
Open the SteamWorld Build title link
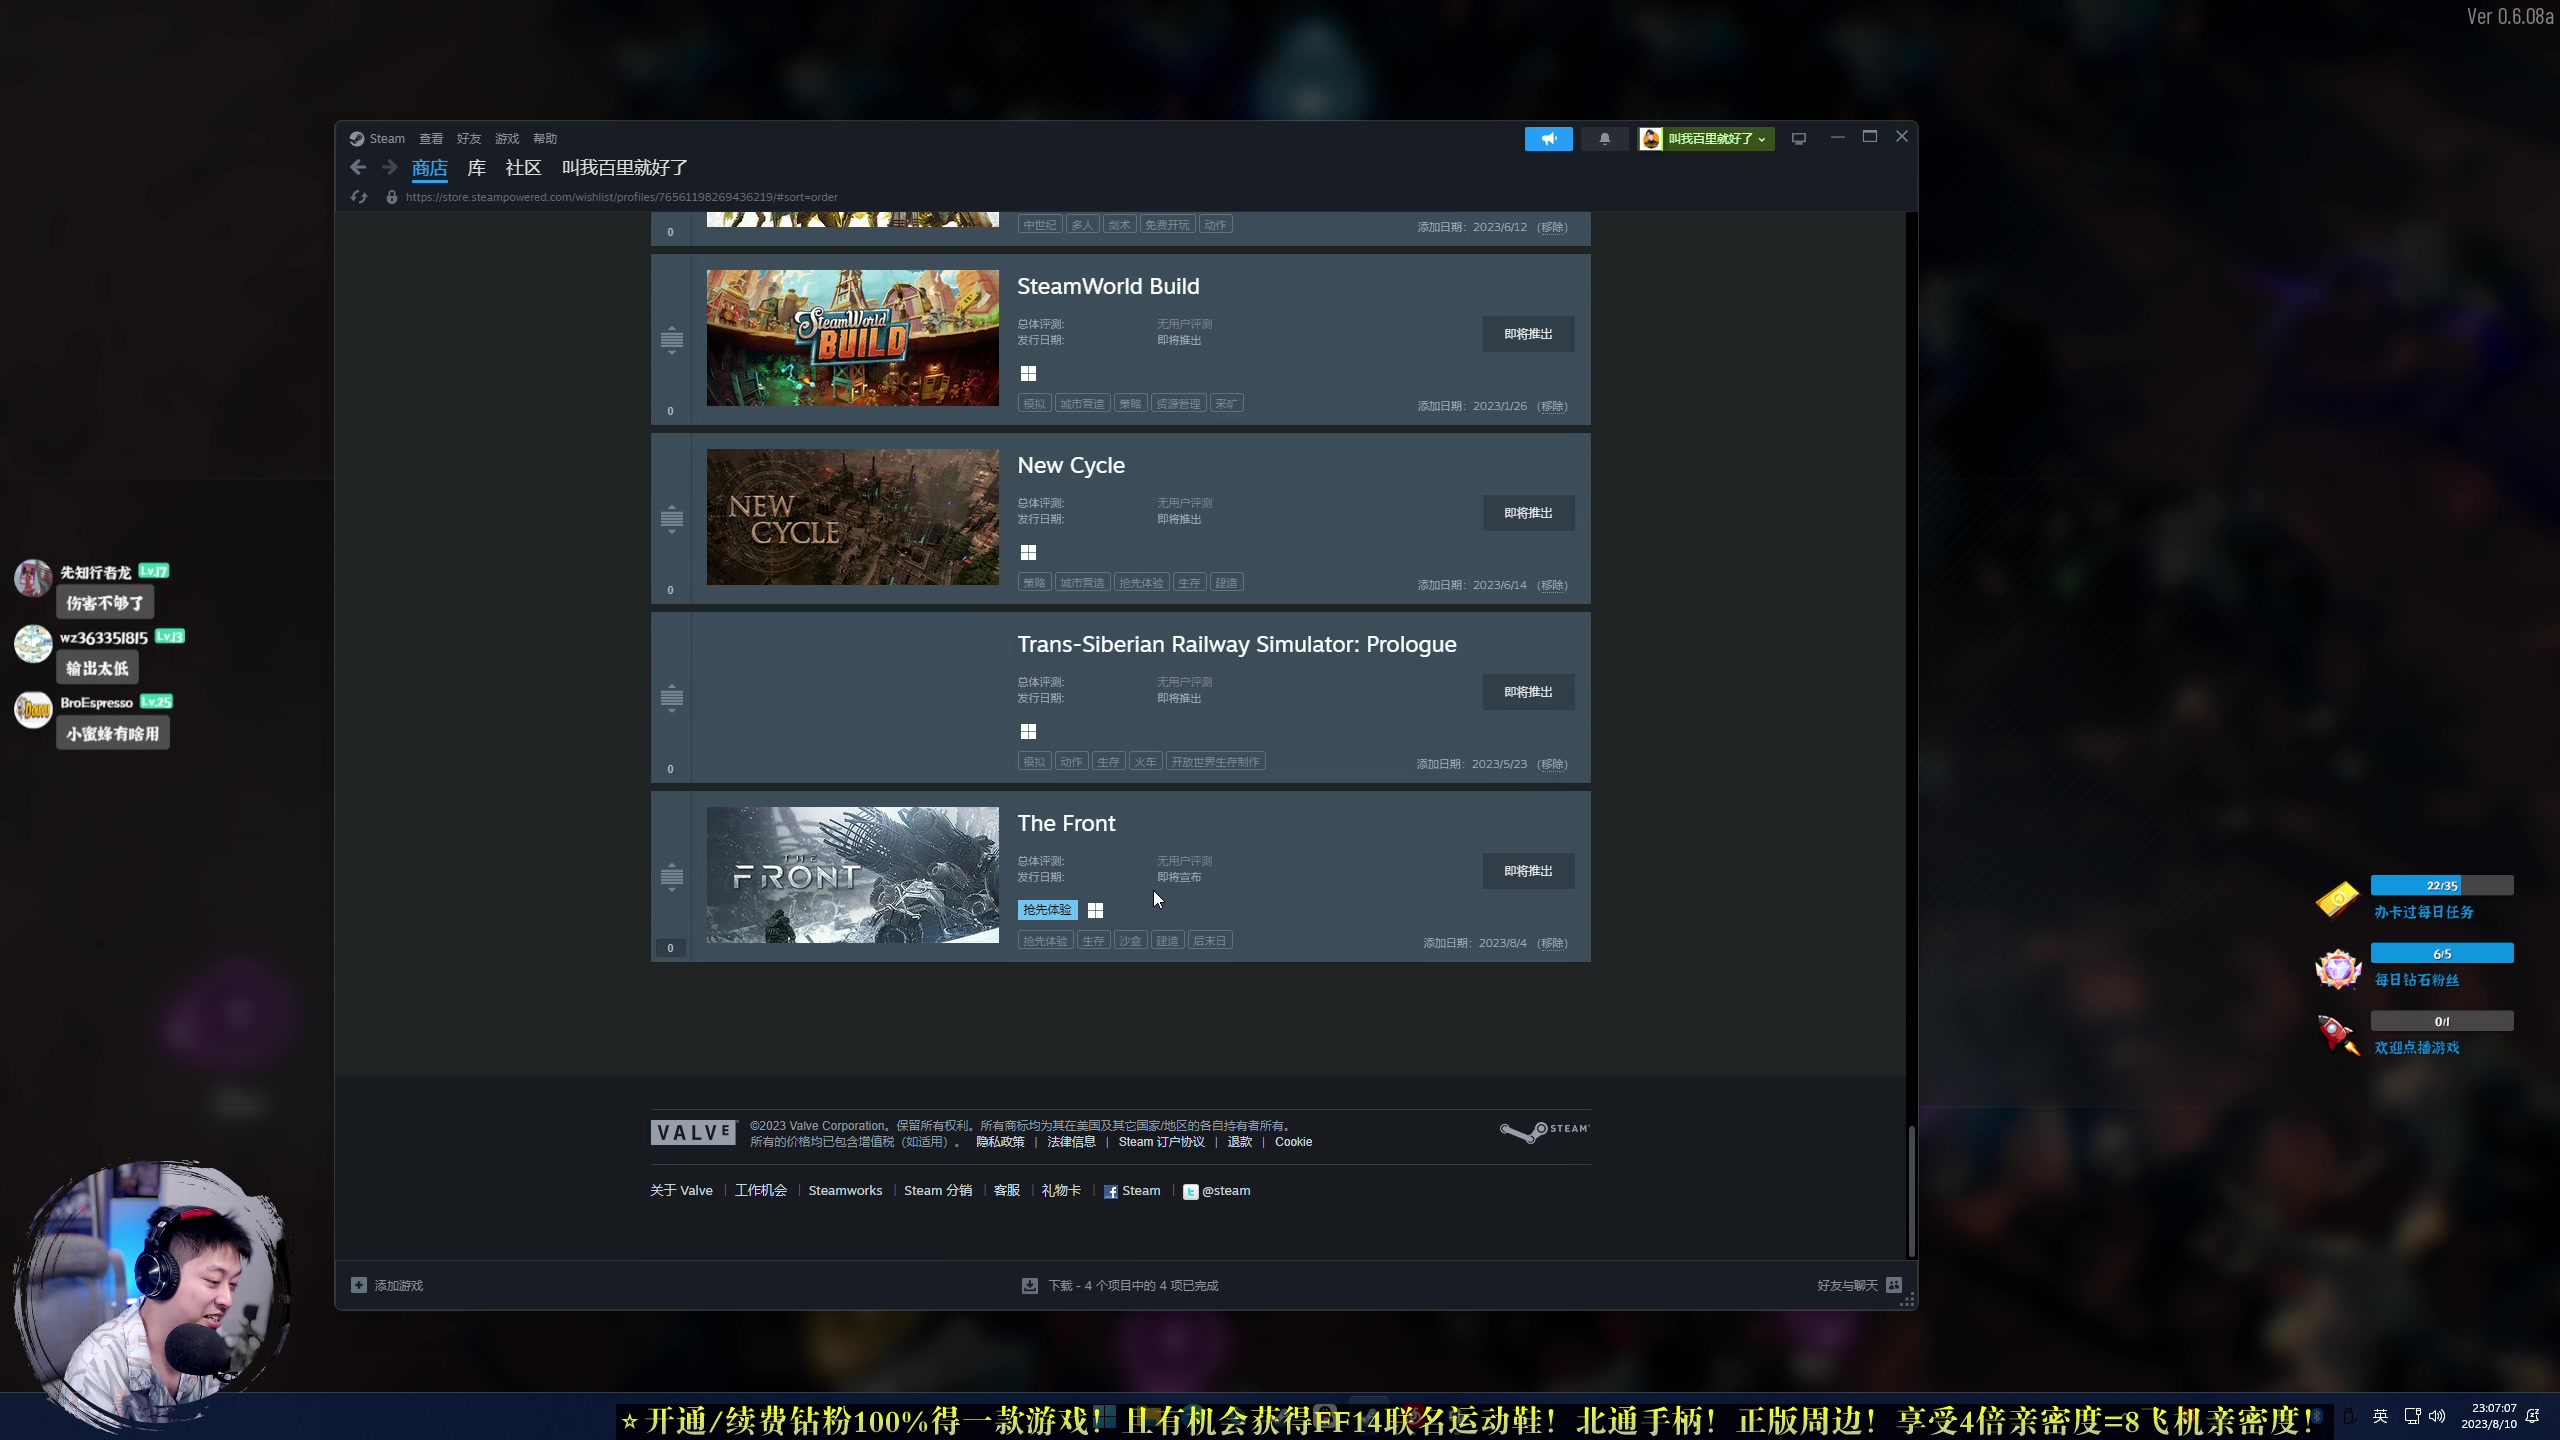coord(1108,287)
